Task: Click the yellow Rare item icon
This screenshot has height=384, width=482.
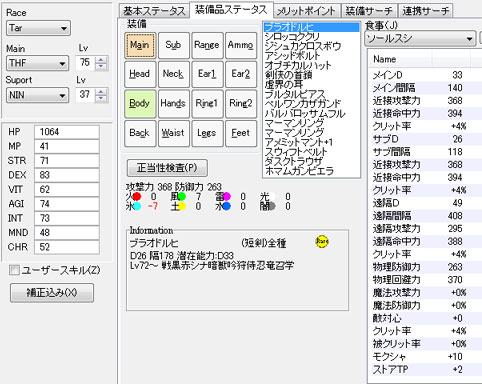Action: [322, 241]
